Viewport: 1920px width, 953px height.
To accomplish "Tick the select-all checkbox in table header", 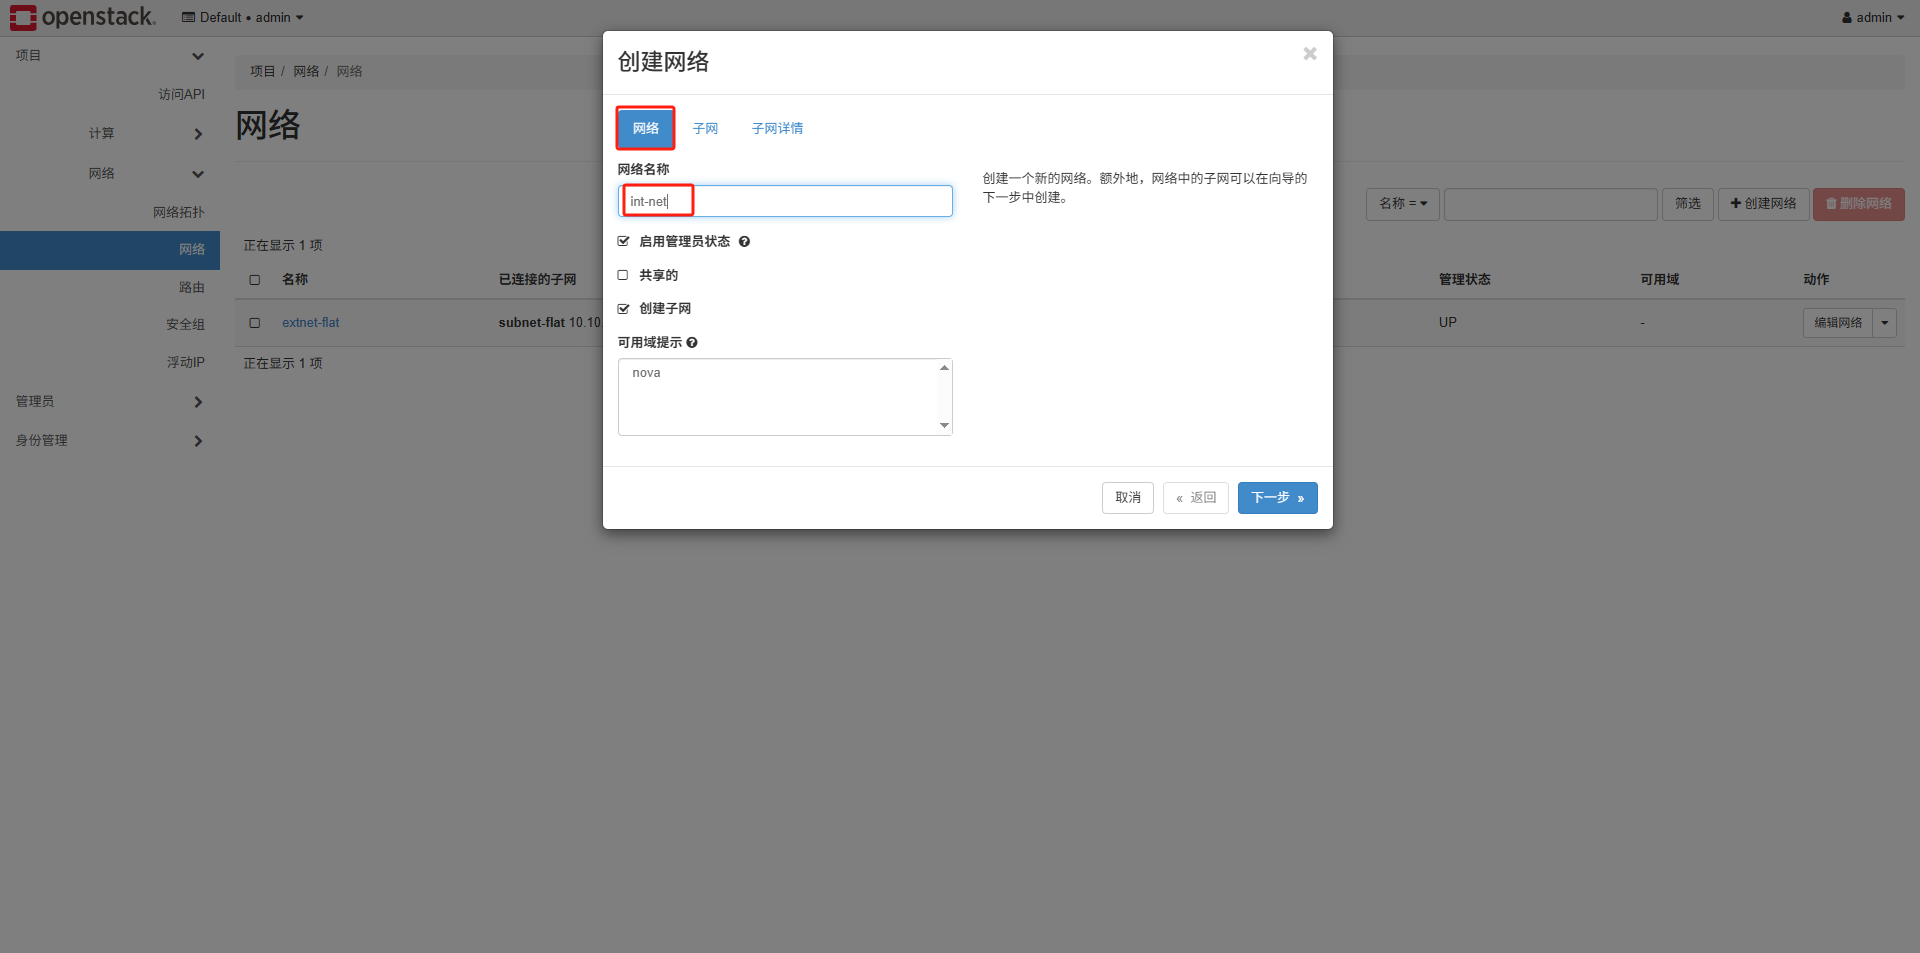I will pos(255,280).
